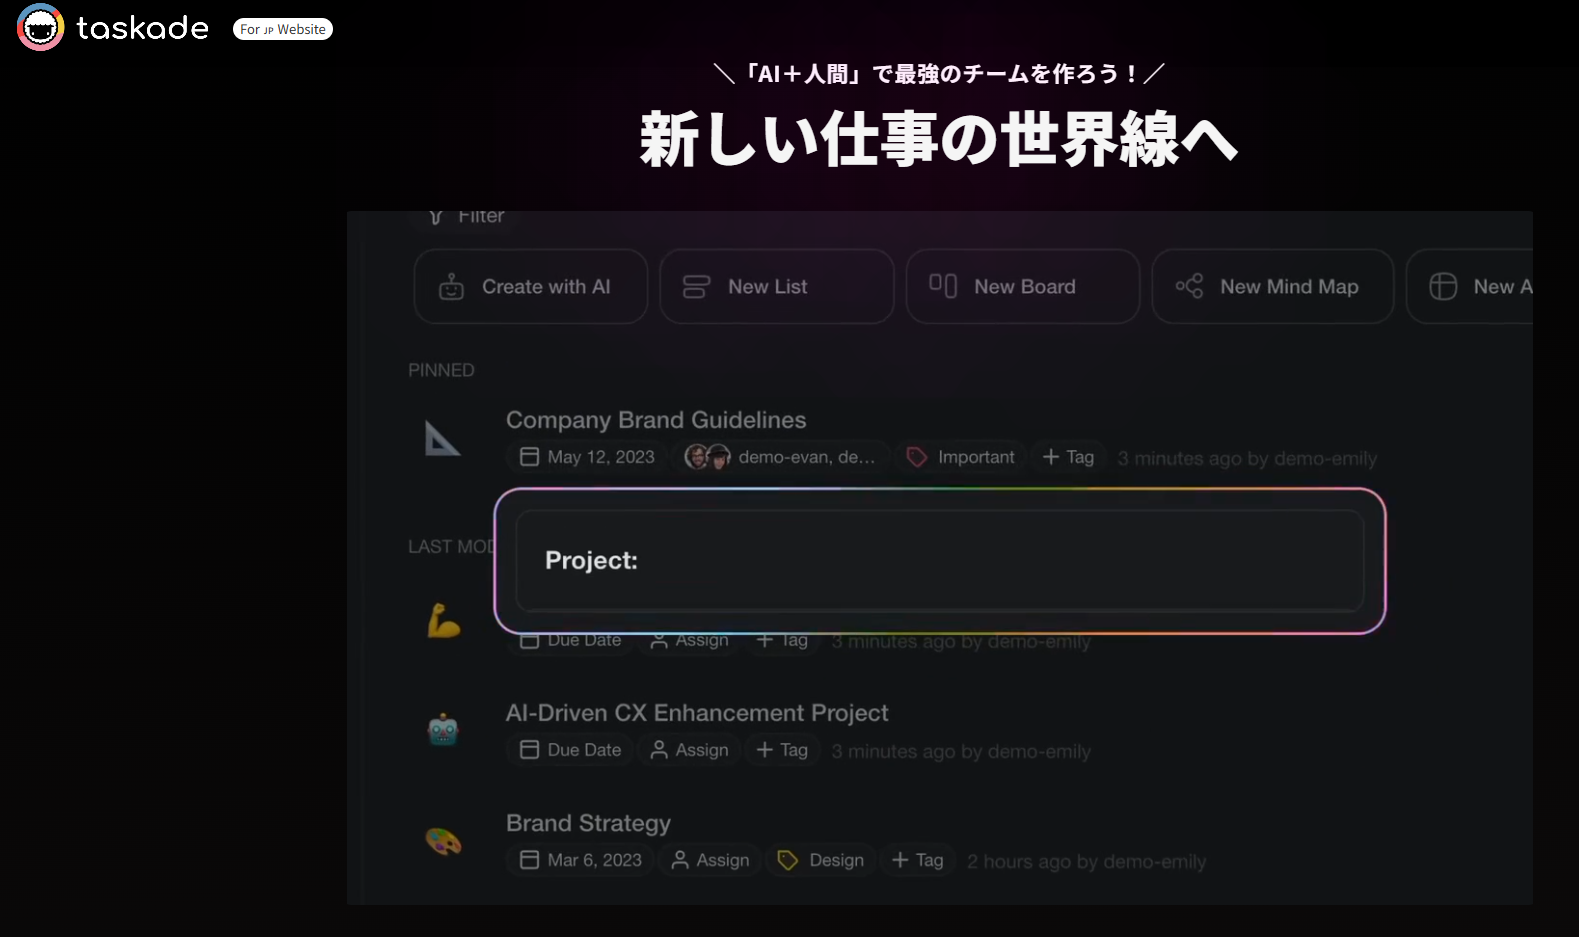Click the New Mind Map share icon
This screenshot has height=937, width=1579.
coord(1189,287)
